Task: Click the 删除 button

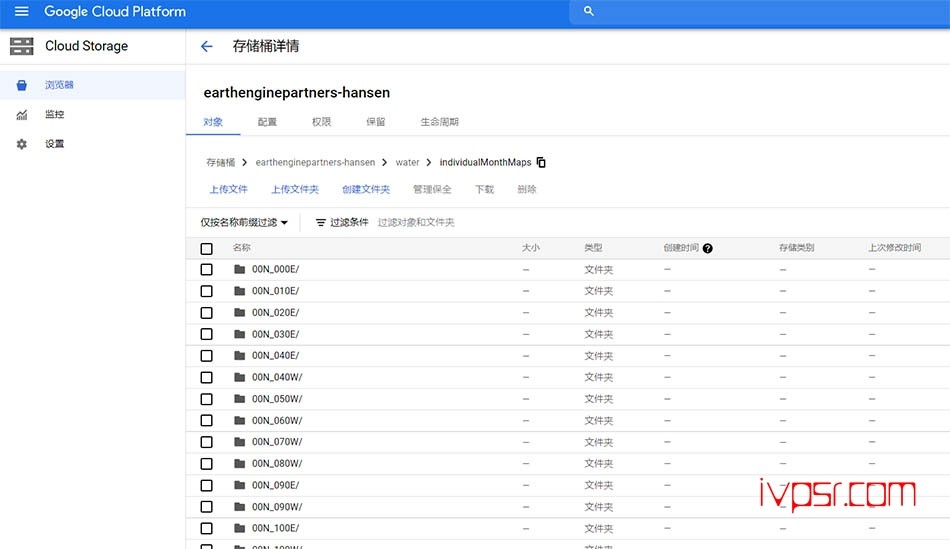Action: pos(526,189)
